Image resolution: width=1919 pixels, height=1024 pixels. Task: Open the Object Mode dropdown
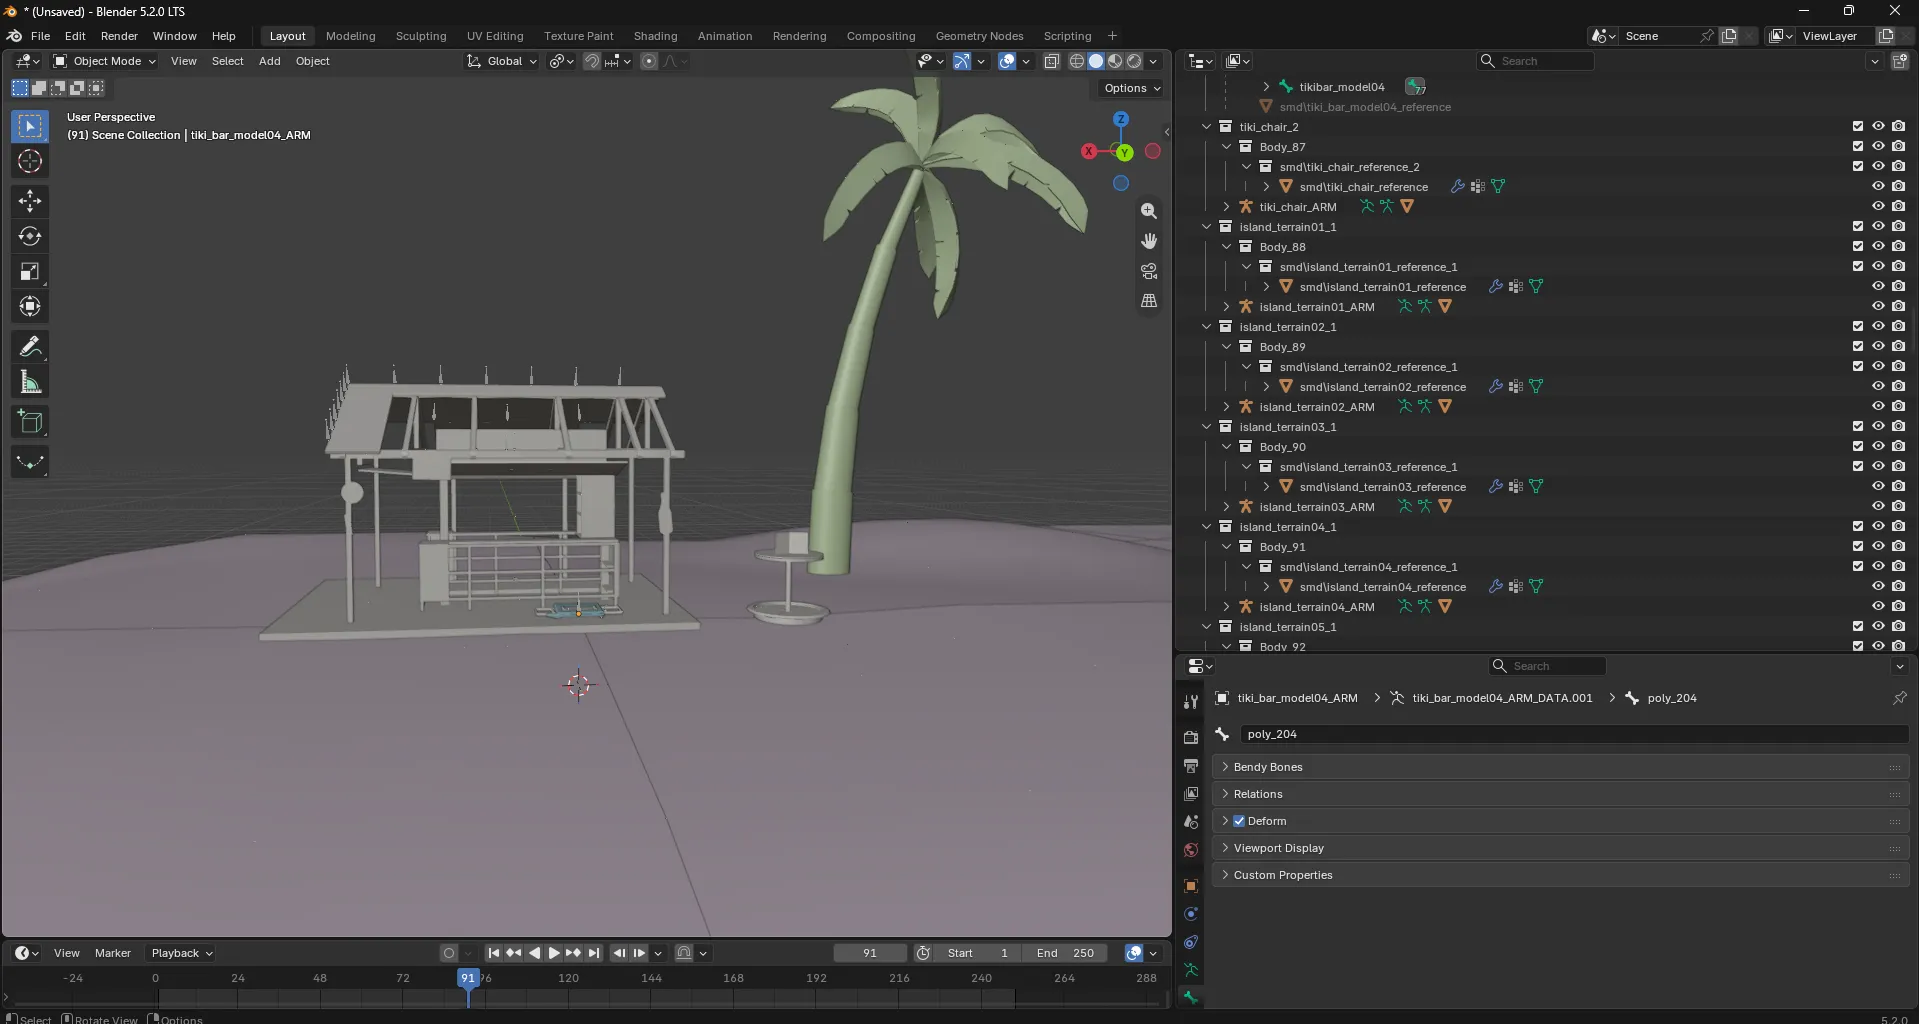click(x=104, y=61)
